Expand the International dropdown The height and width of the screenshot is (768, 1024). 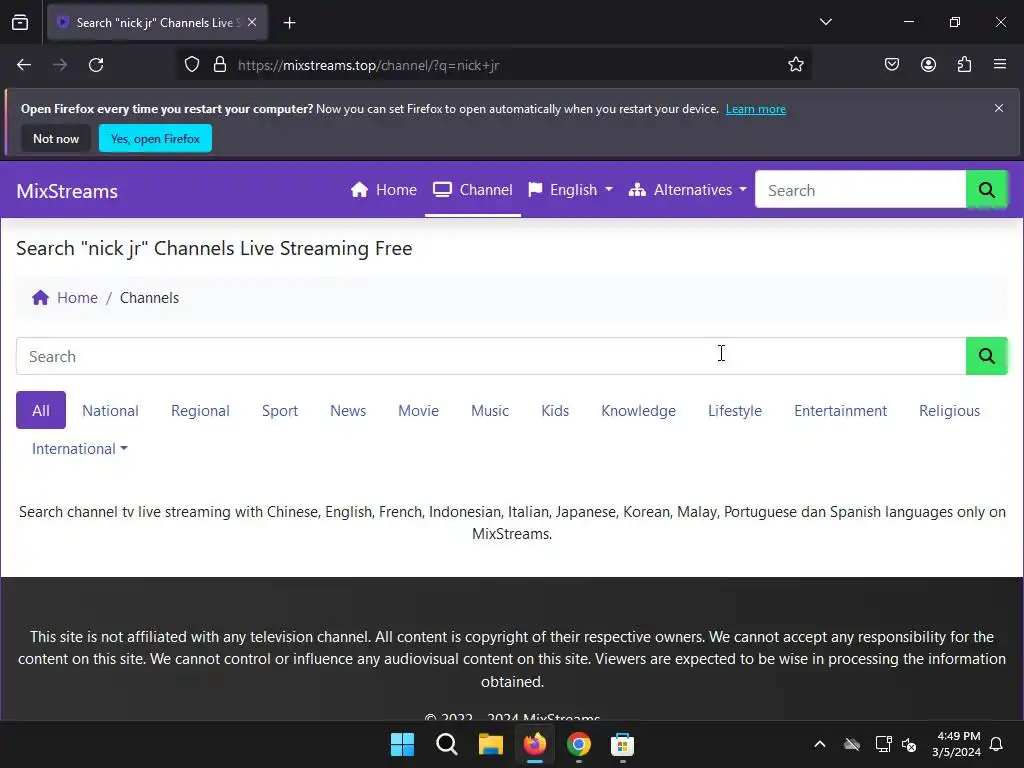[80, 449]
